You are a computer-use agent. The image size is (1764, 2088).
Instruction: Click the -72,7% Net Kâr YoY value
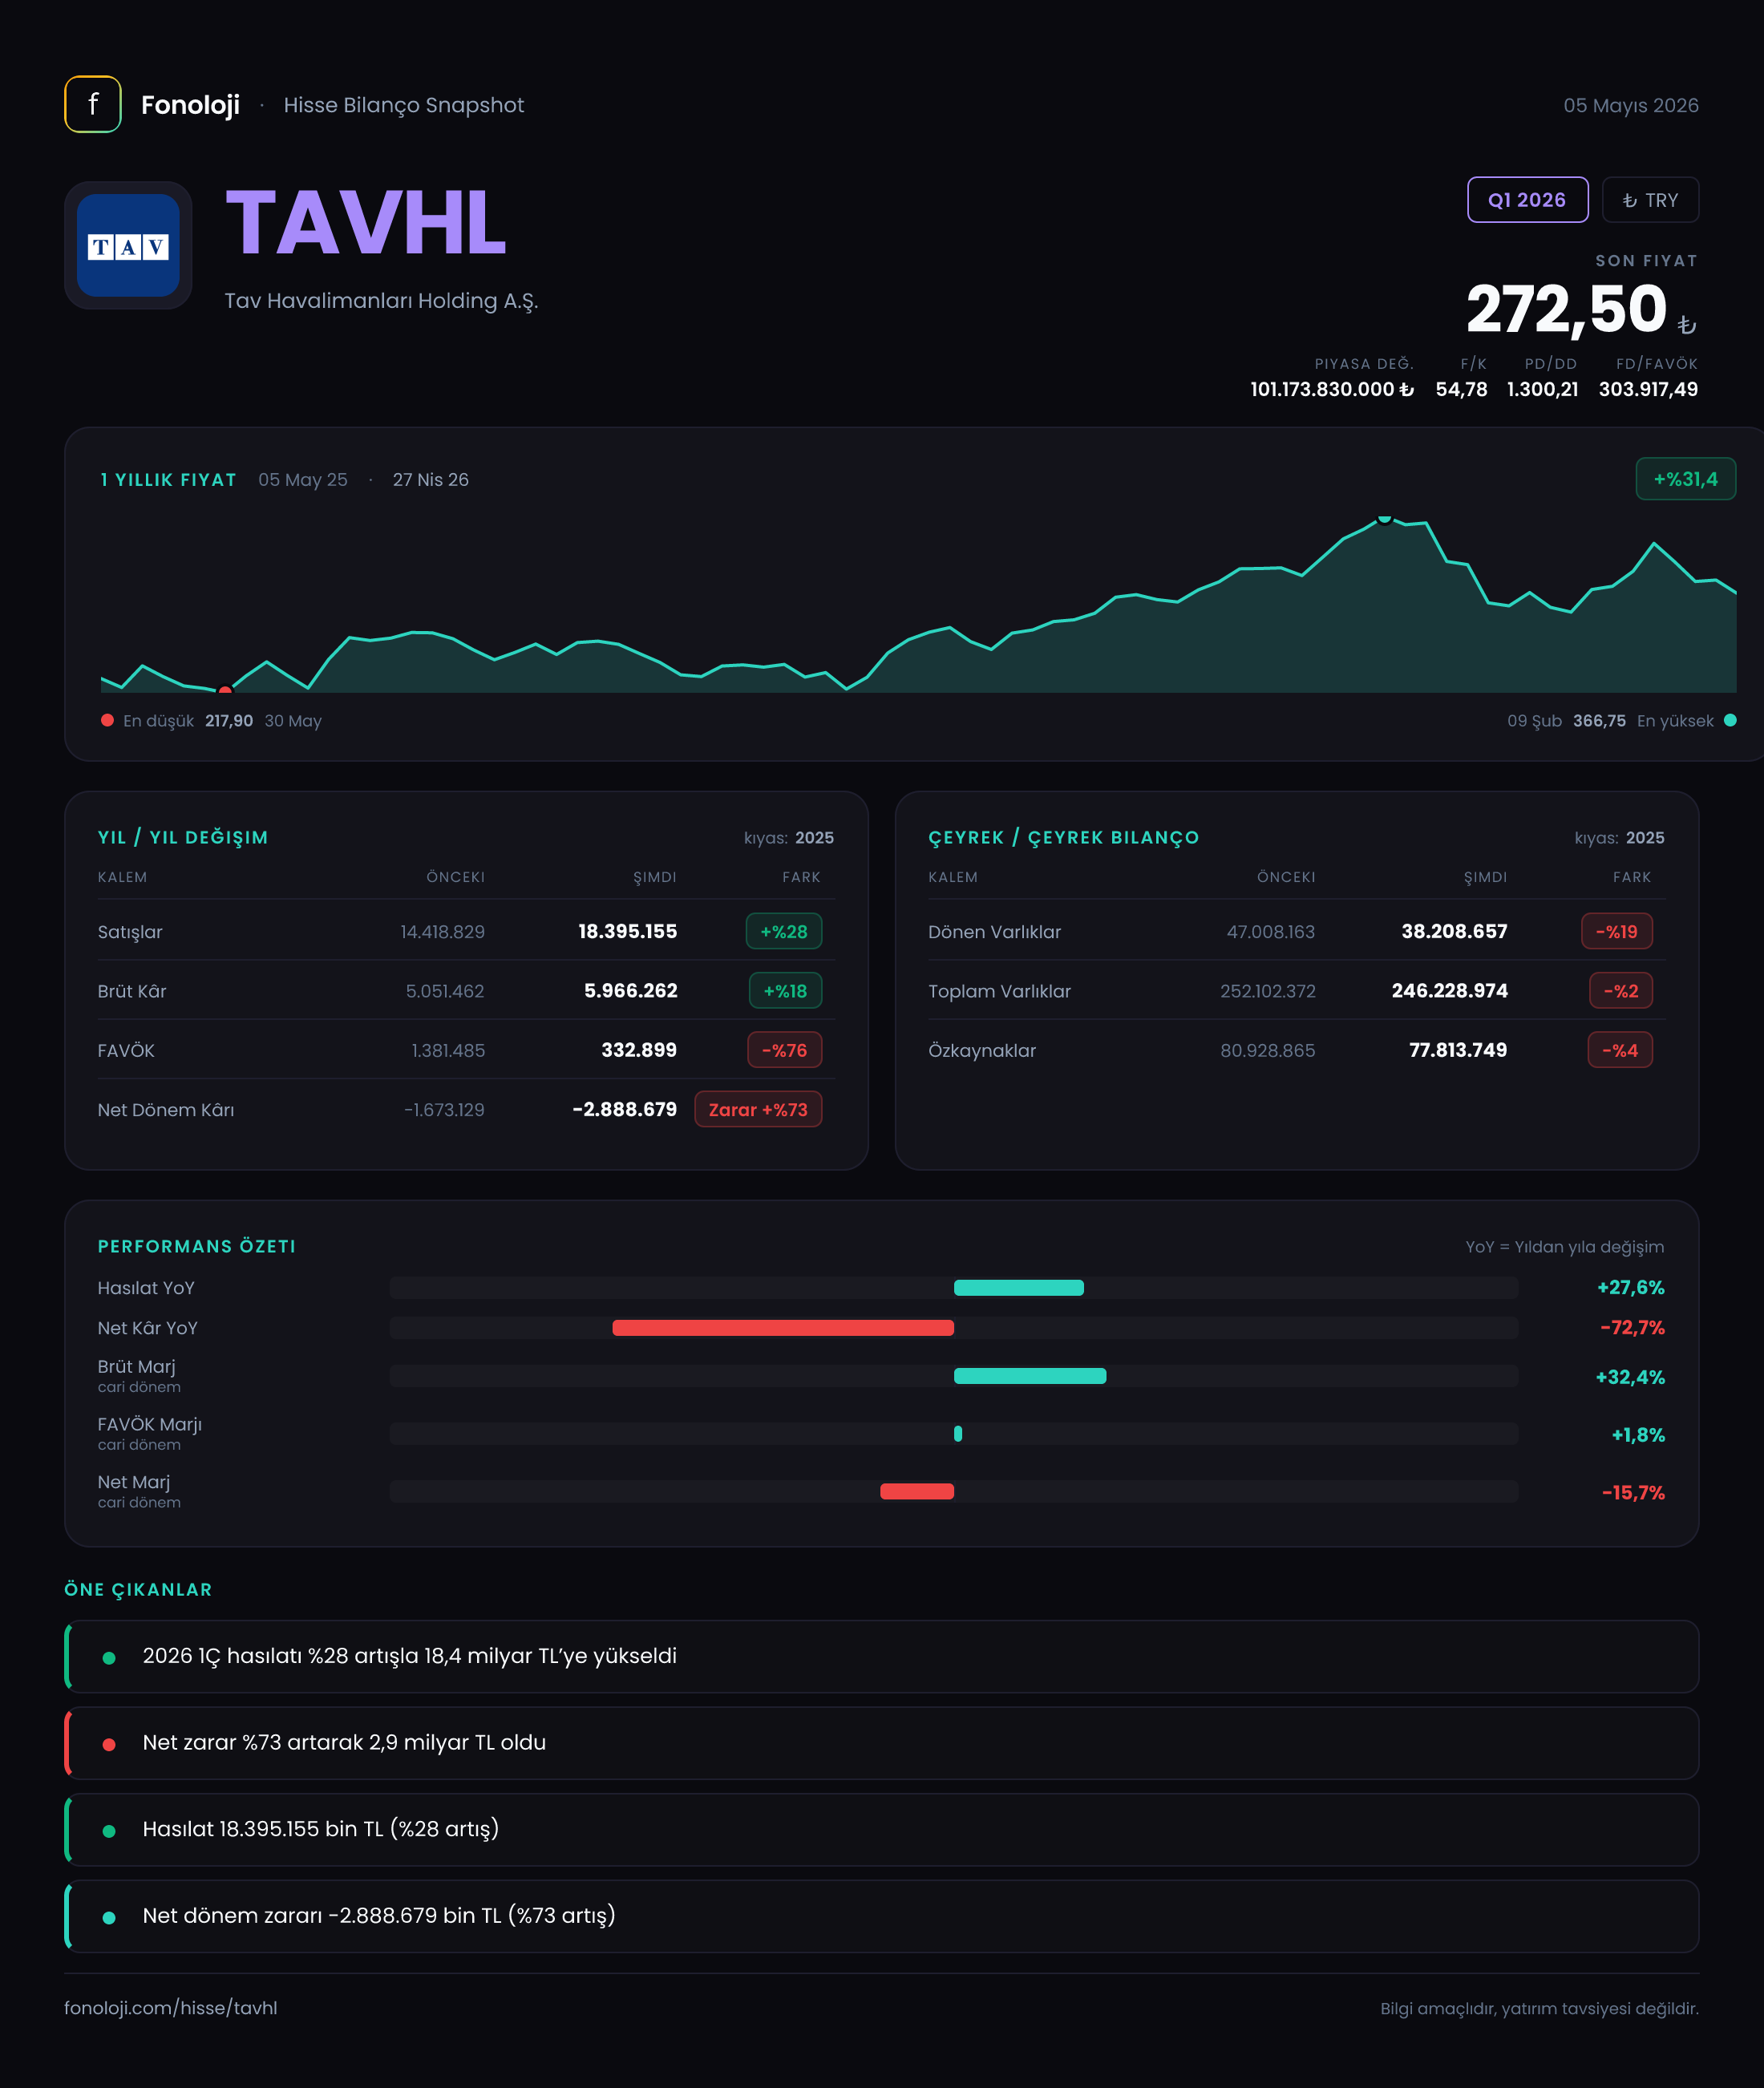coord(1632,1327)
